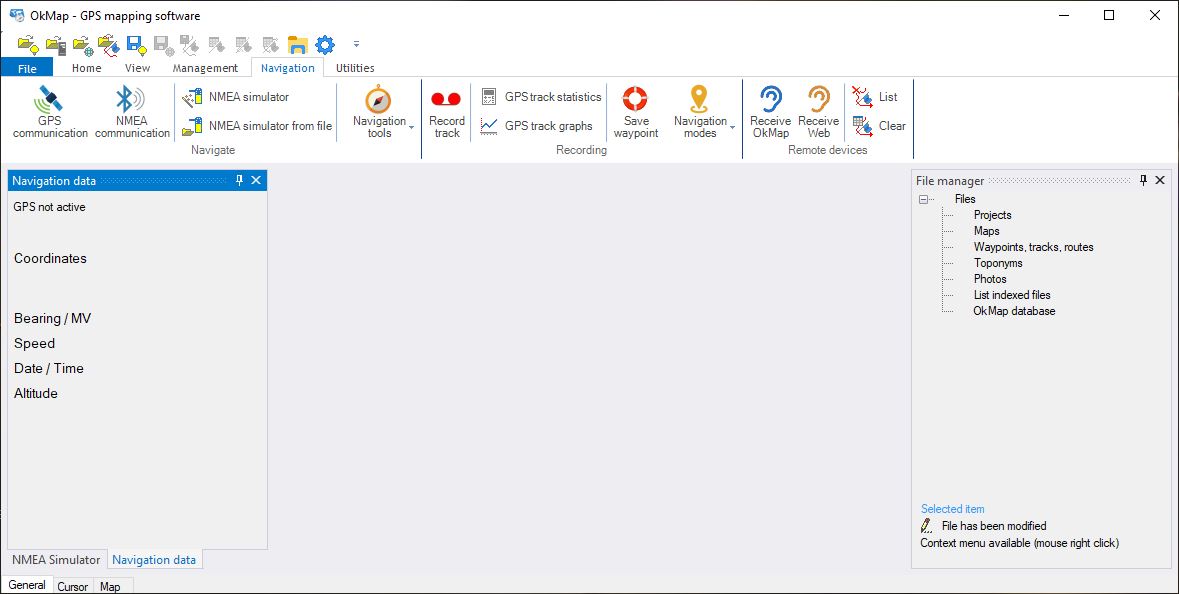The width and height of the screenshot is (1179, 594).
Task: Select Projects in File manager
Action: tap(993, 215)
